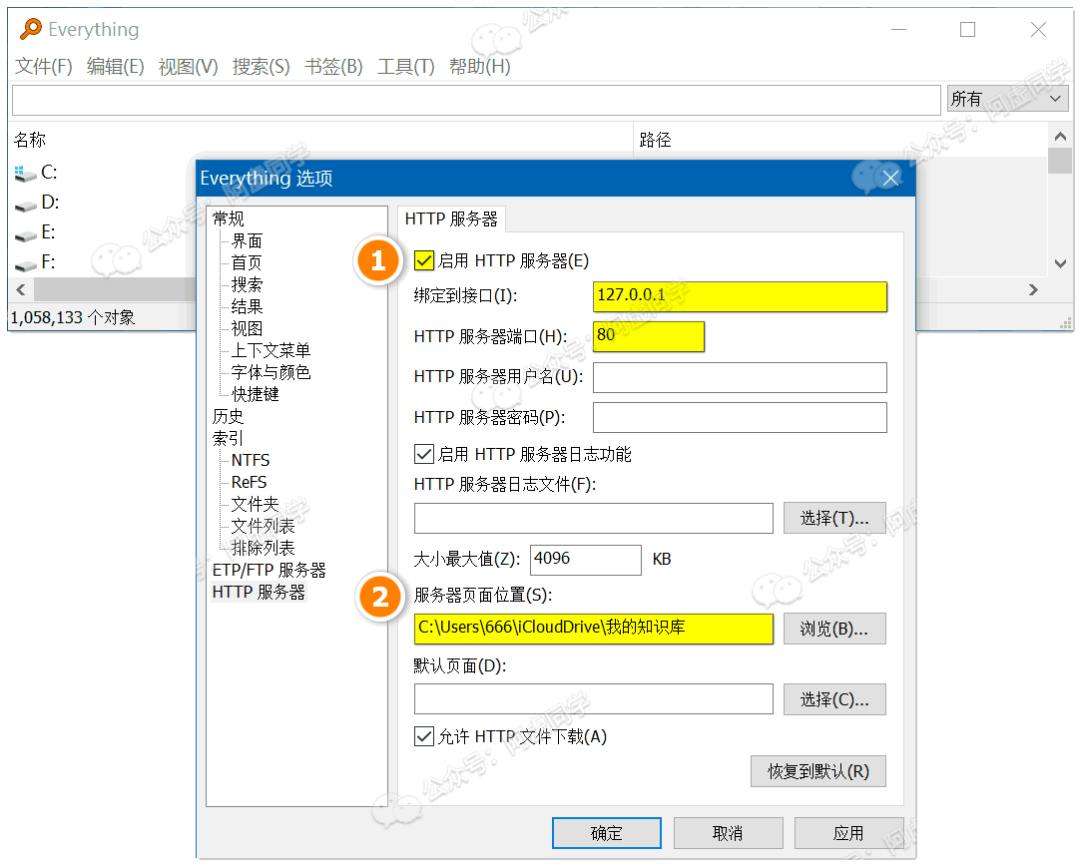Viewport: 1080px width, 865px height.
Task: Select 常规 in options tree
Action: coord(228,218)
